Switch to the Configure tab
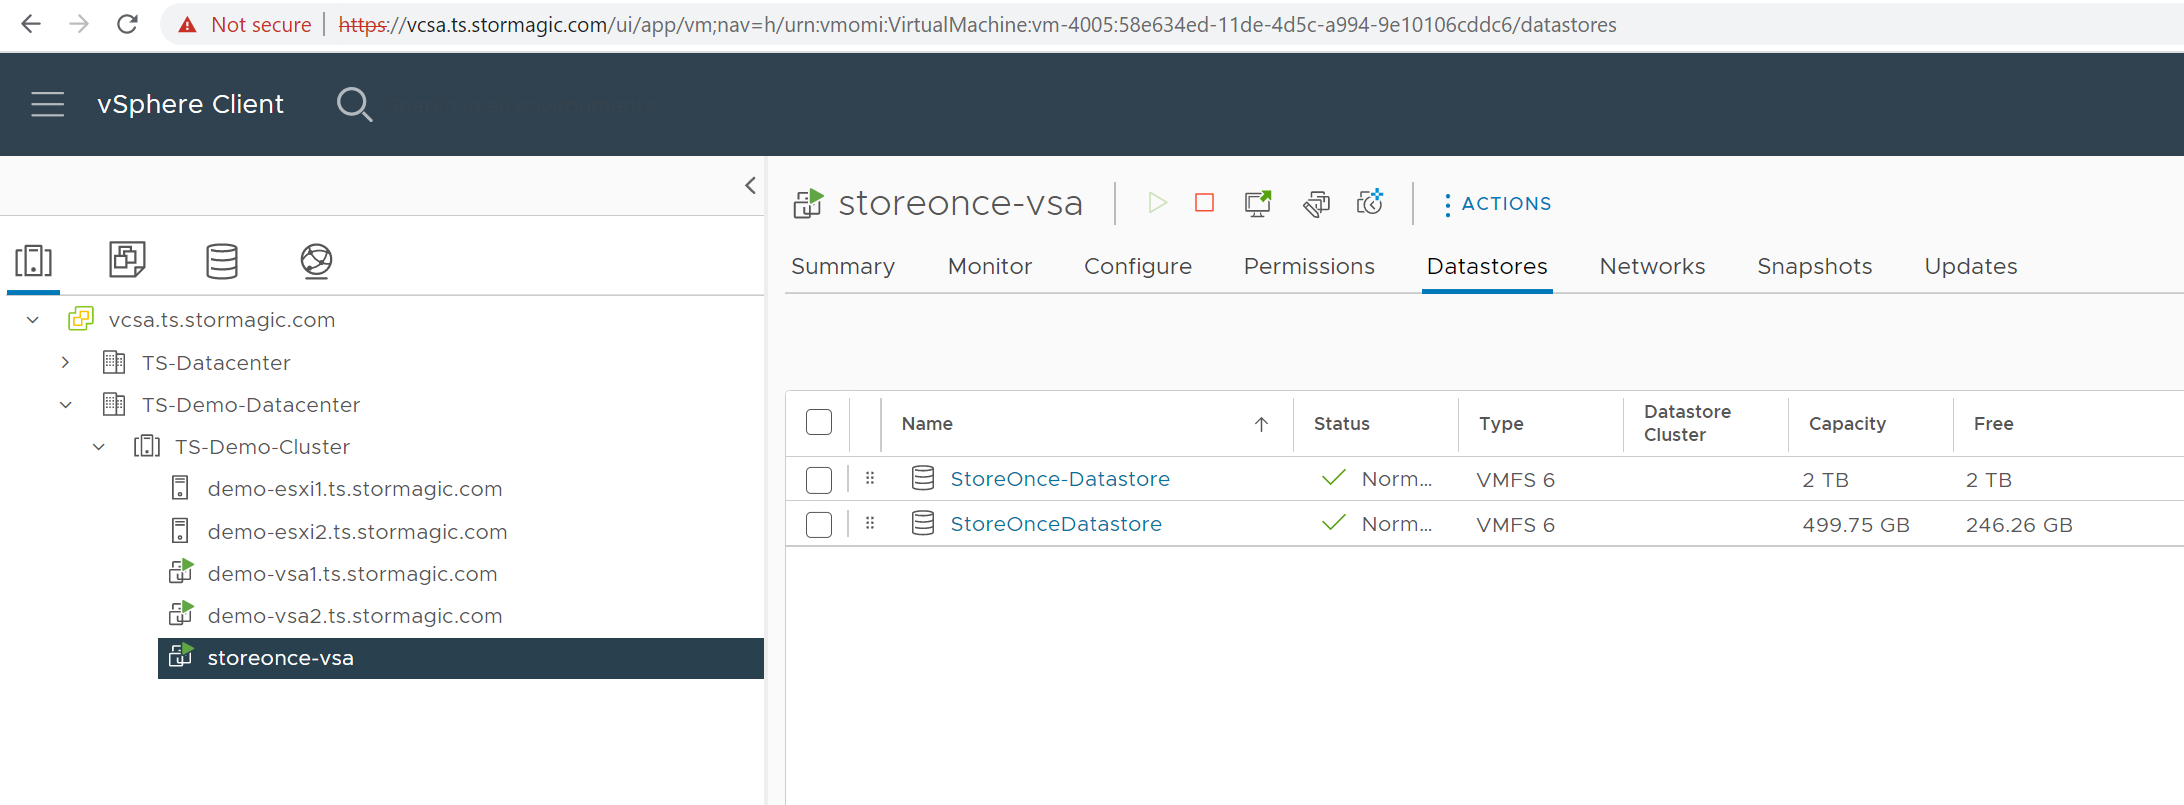Image resolution: width=2184 pixels, height=805 pixels. 1138,266
